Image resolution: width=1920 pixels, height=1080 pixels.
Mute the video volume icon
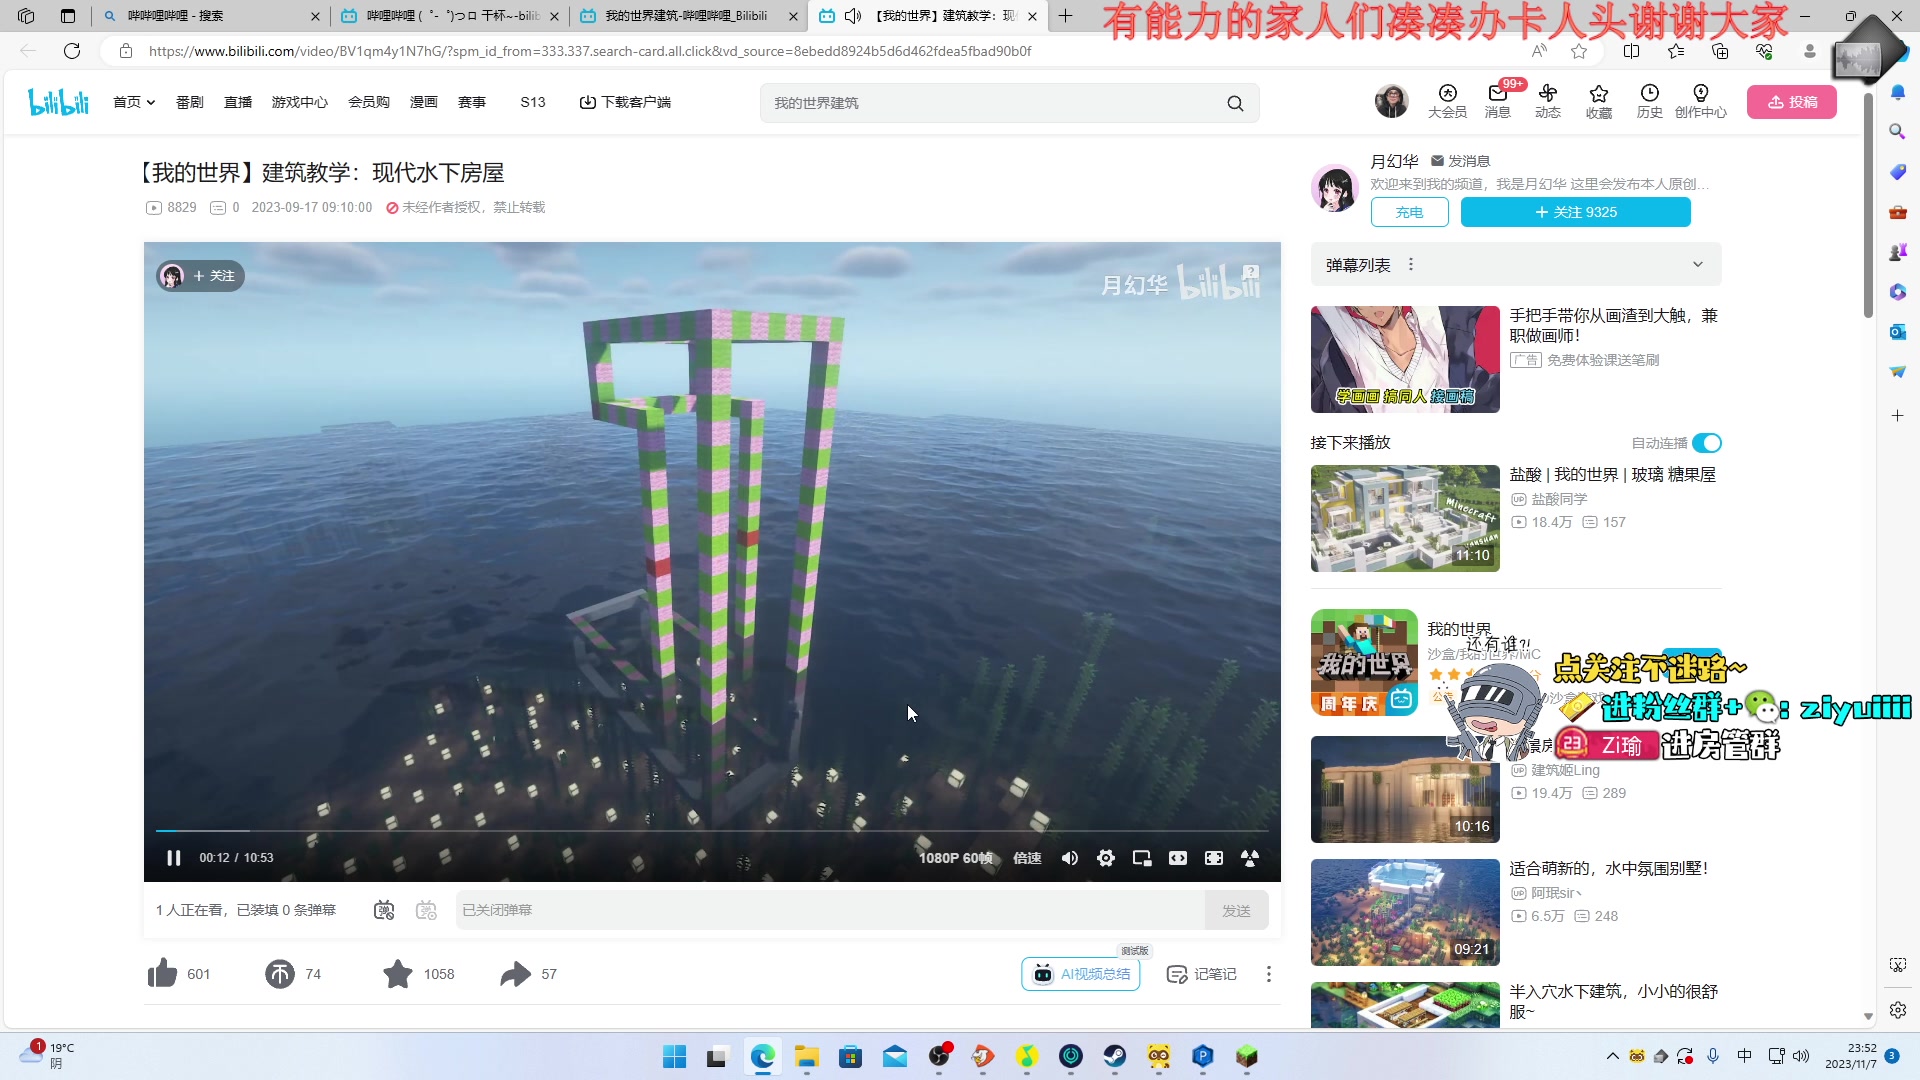click(1070, 858)
